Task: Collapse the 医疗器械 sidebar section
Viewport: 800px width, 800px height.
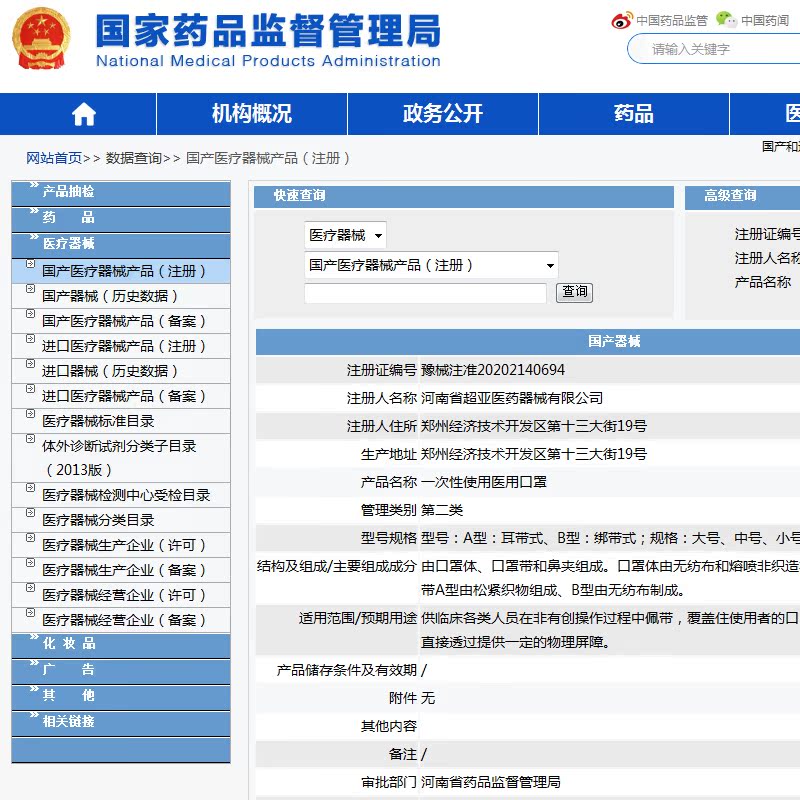Action: [x=121, y=245]
